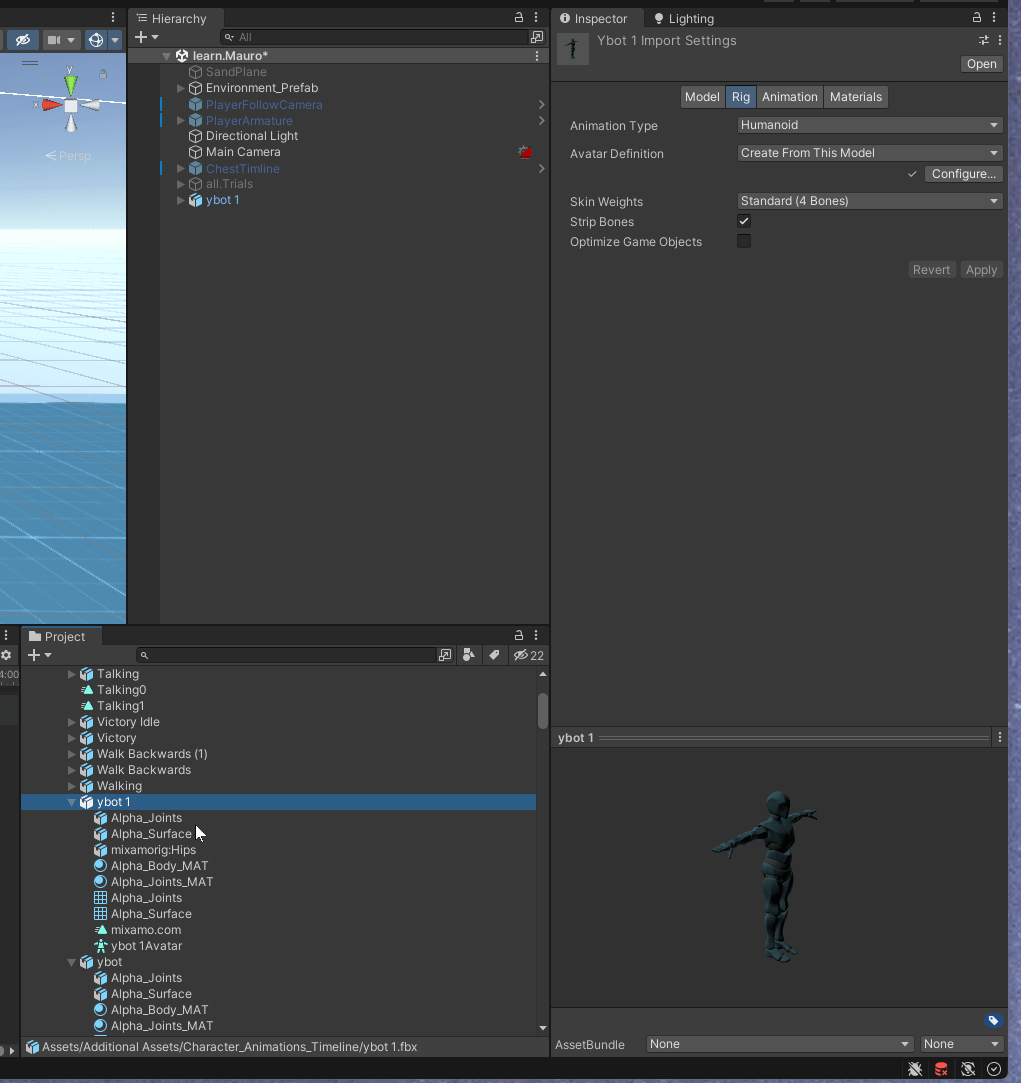Click the Configure button for the avatar
The height and width of the screenshot is (1083, 1021).
tap(962, 174)
